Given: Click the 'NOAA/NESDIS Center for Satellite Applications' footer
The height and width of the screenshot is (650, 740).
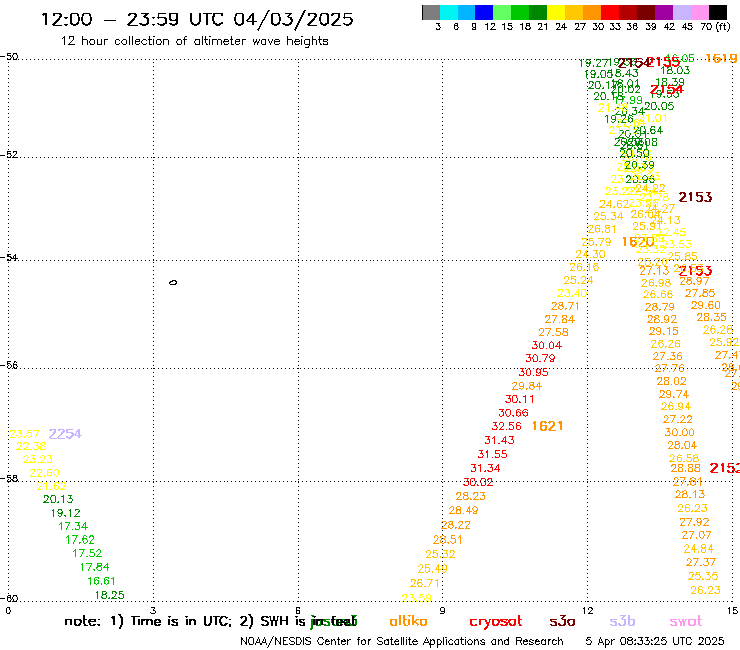Looking at the screenshot, I should (x=402, y=641).
